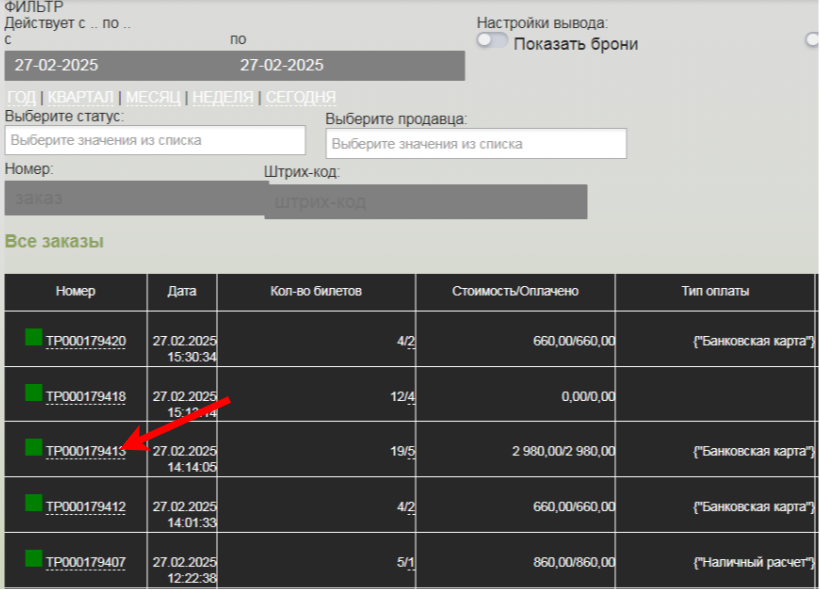Open order link TP000179413
This screenshot has height=590, width=820.
coord(86,452)
